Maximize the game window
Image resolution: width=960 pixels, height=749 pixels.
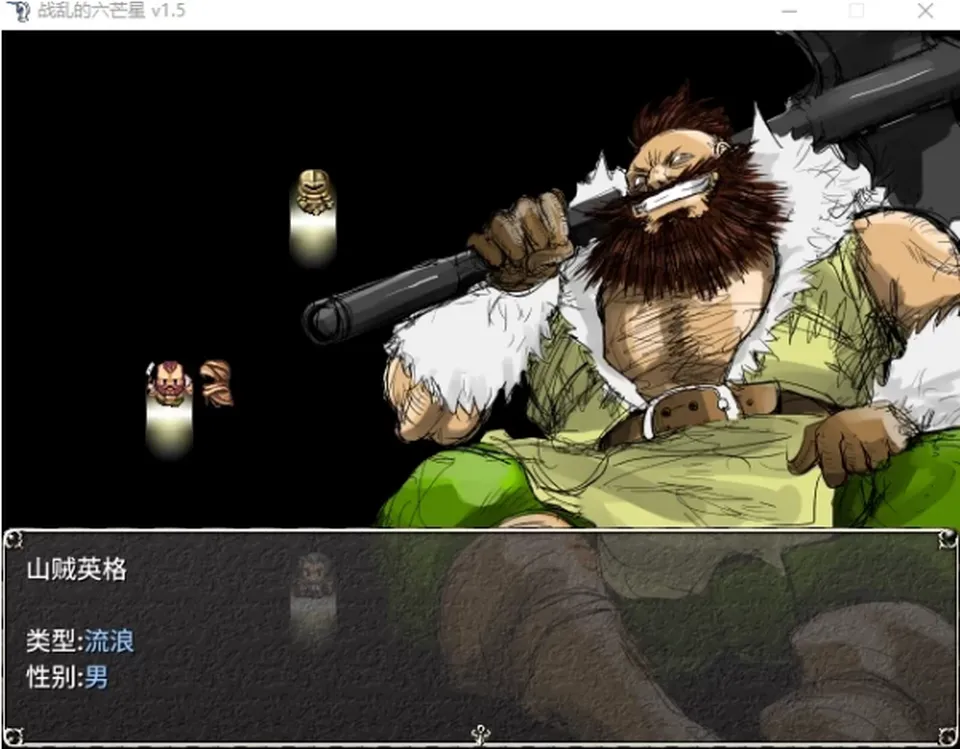pos(857,11)
